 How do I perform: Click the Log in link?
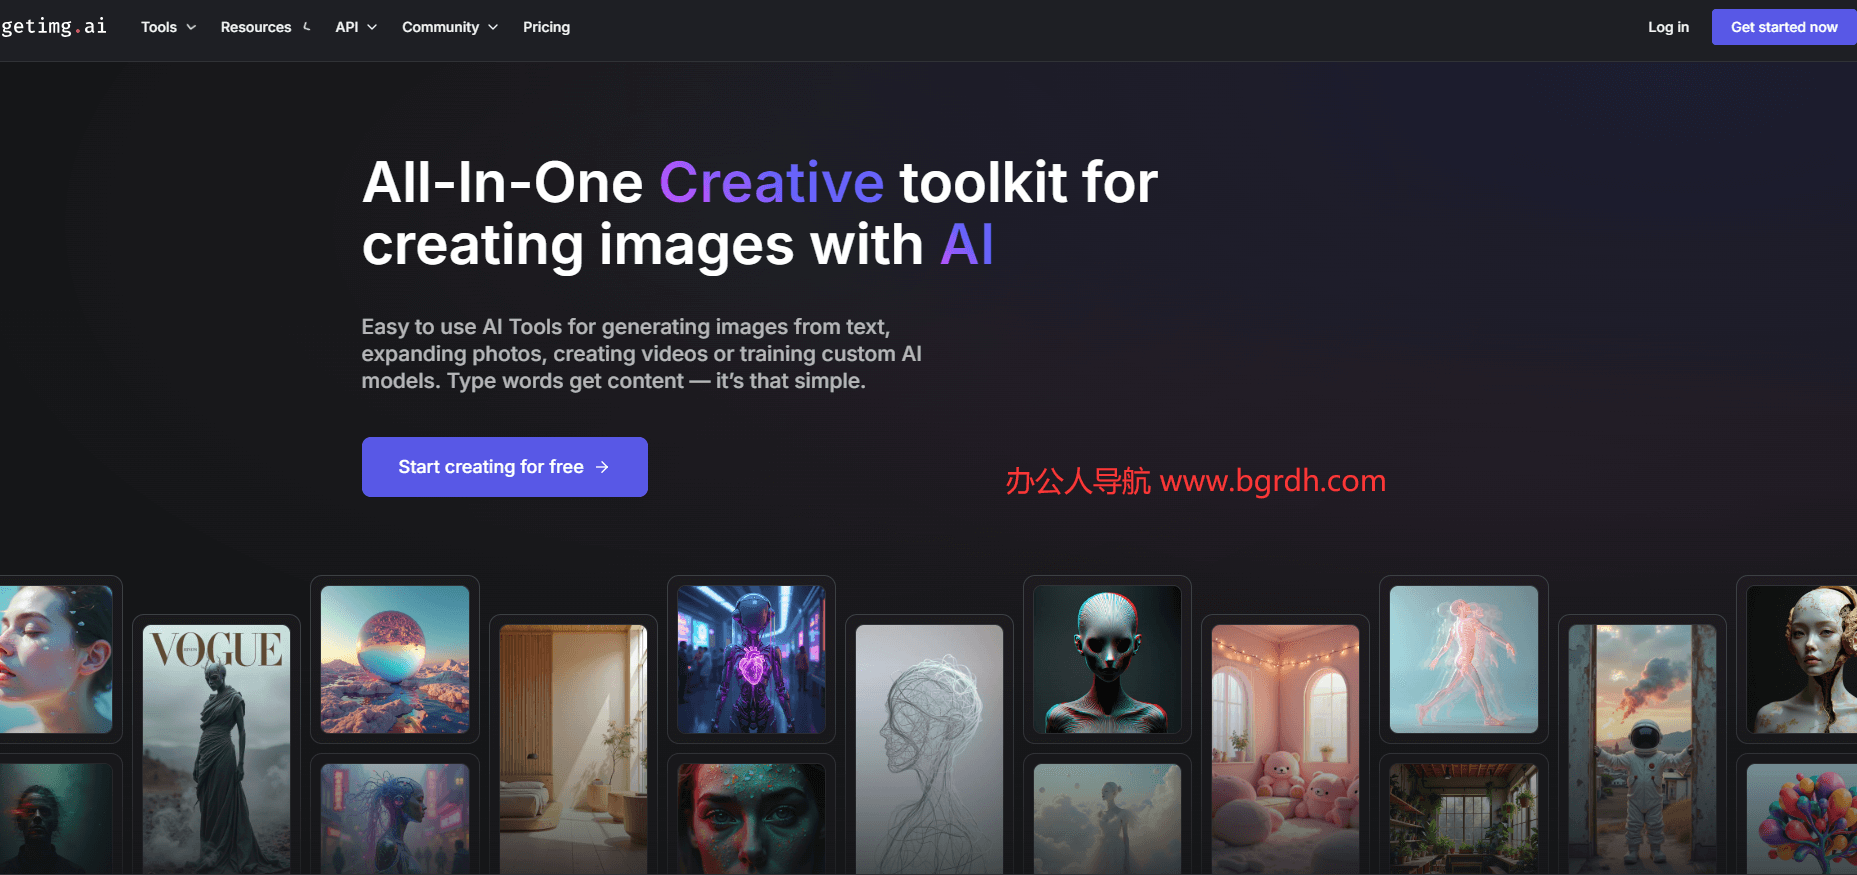(x=1668, y=27)
